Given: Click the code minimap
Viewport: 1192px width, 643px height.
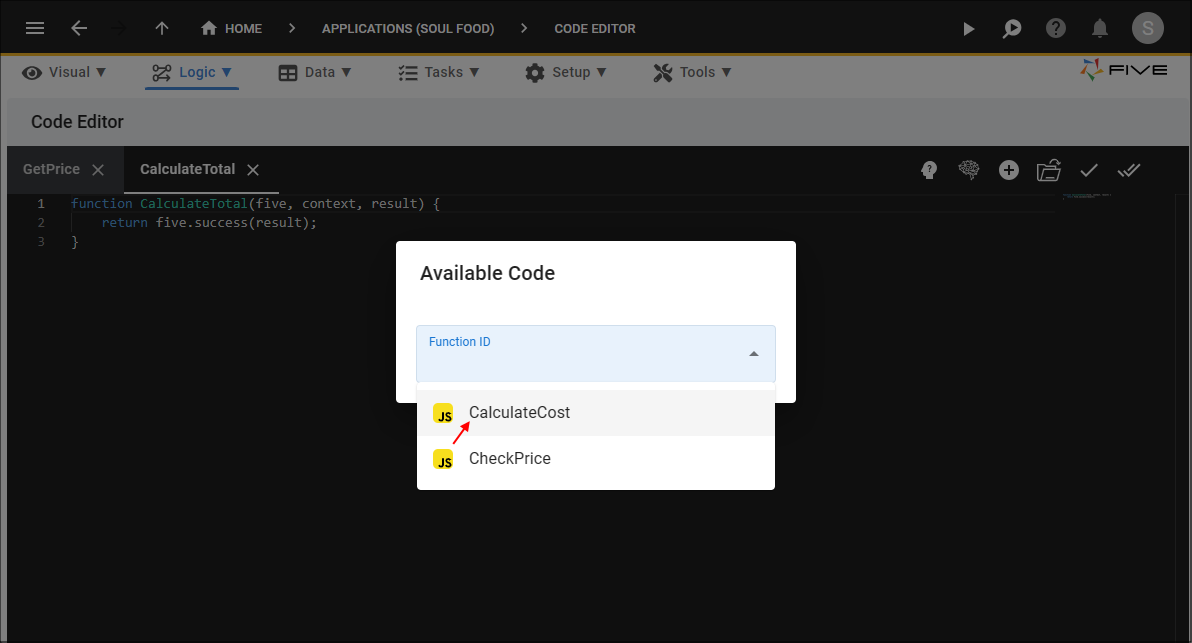Looking at the screenshot, I should coord(1087,197).
